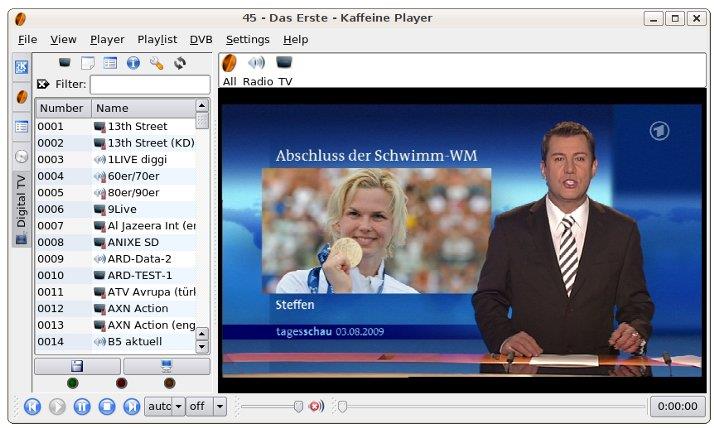Switch to the Kaffeine player window tab
This screenshot has height=428, width=714.
(21, 97)
